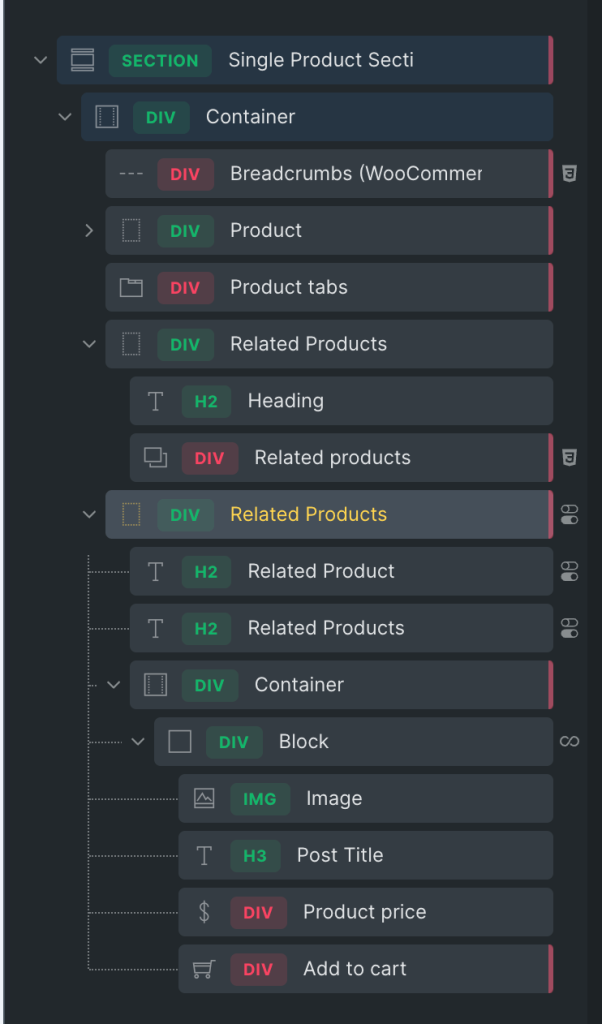The image size is (602, 1024).
Task: Click the infinity loop icon beside Block
Action: click(569, 742)
